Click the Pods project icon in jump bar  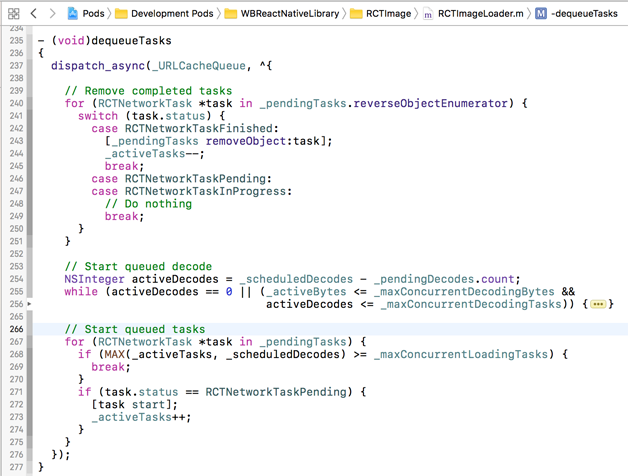click(73, 14)
